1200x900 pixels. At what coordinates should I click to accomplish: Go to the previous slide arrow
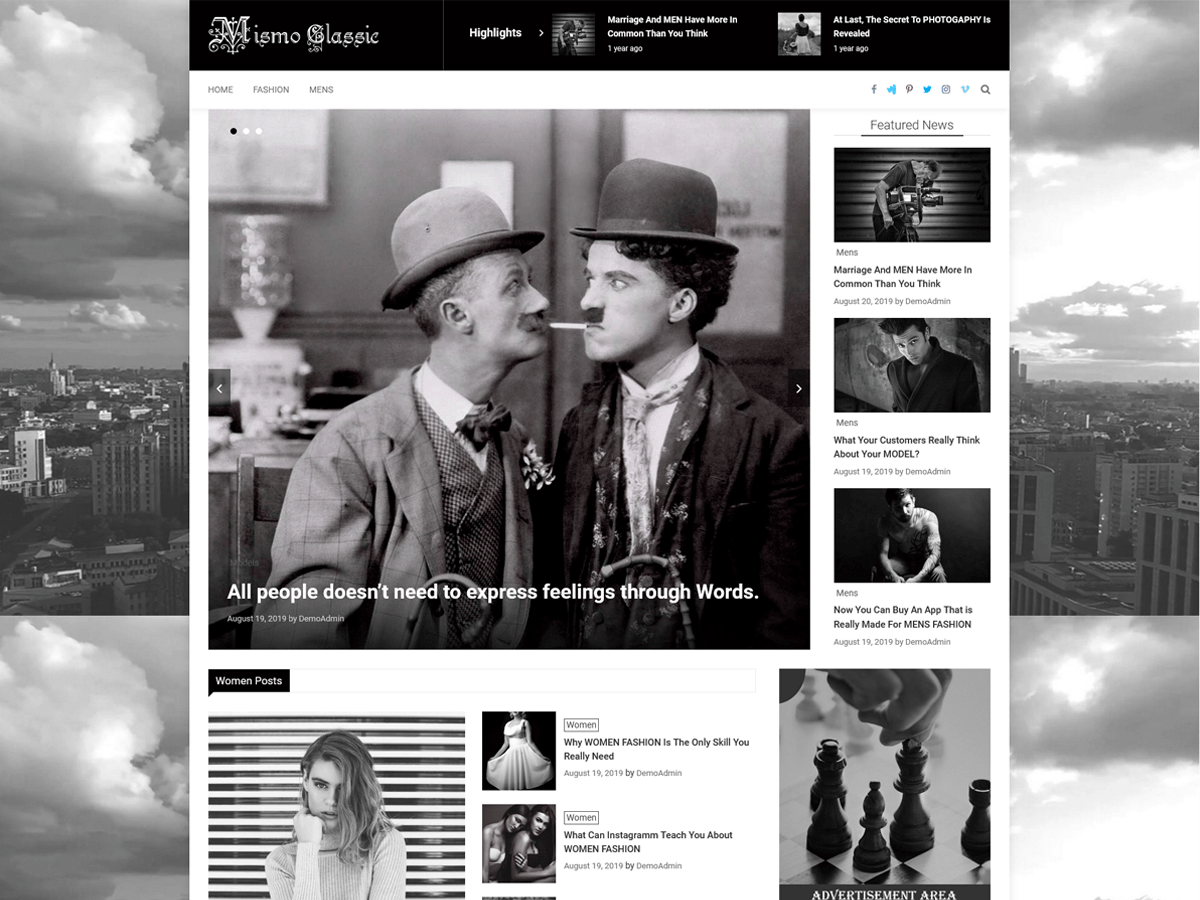220,388
